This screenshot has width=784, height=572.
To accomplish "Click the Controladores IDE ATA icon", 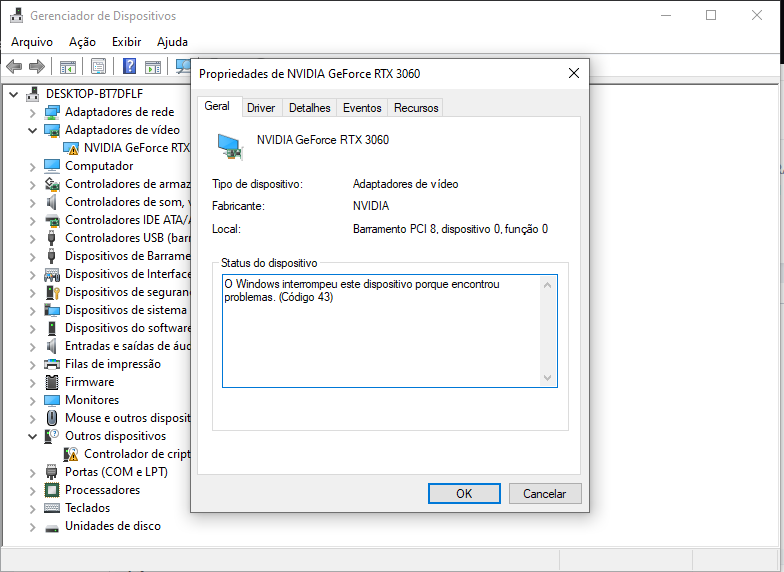I will coord(52,220).
